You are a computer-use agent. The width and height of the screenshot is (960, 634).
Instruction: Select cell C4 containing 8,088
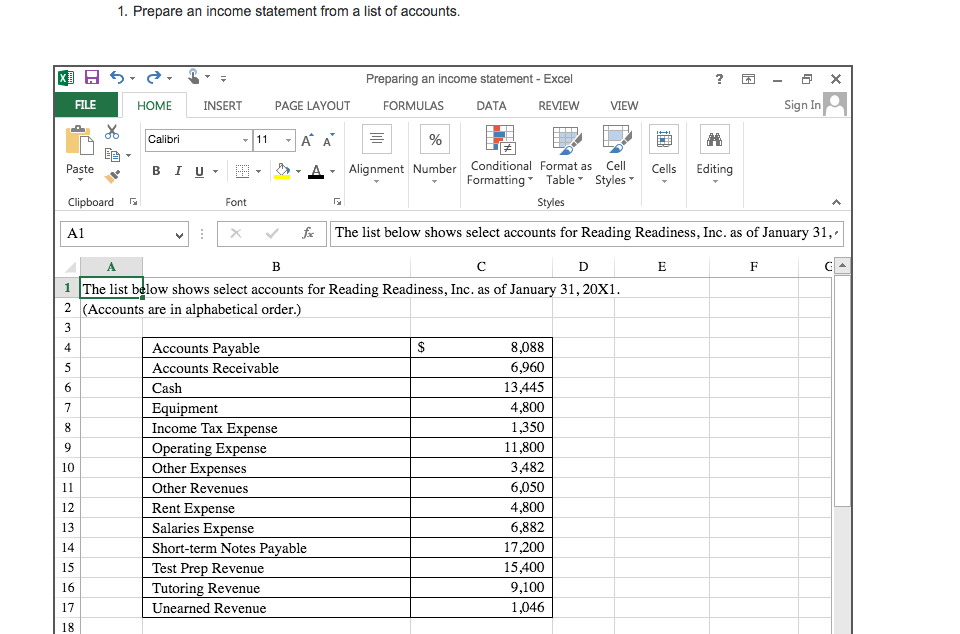(x=480, y=347)
